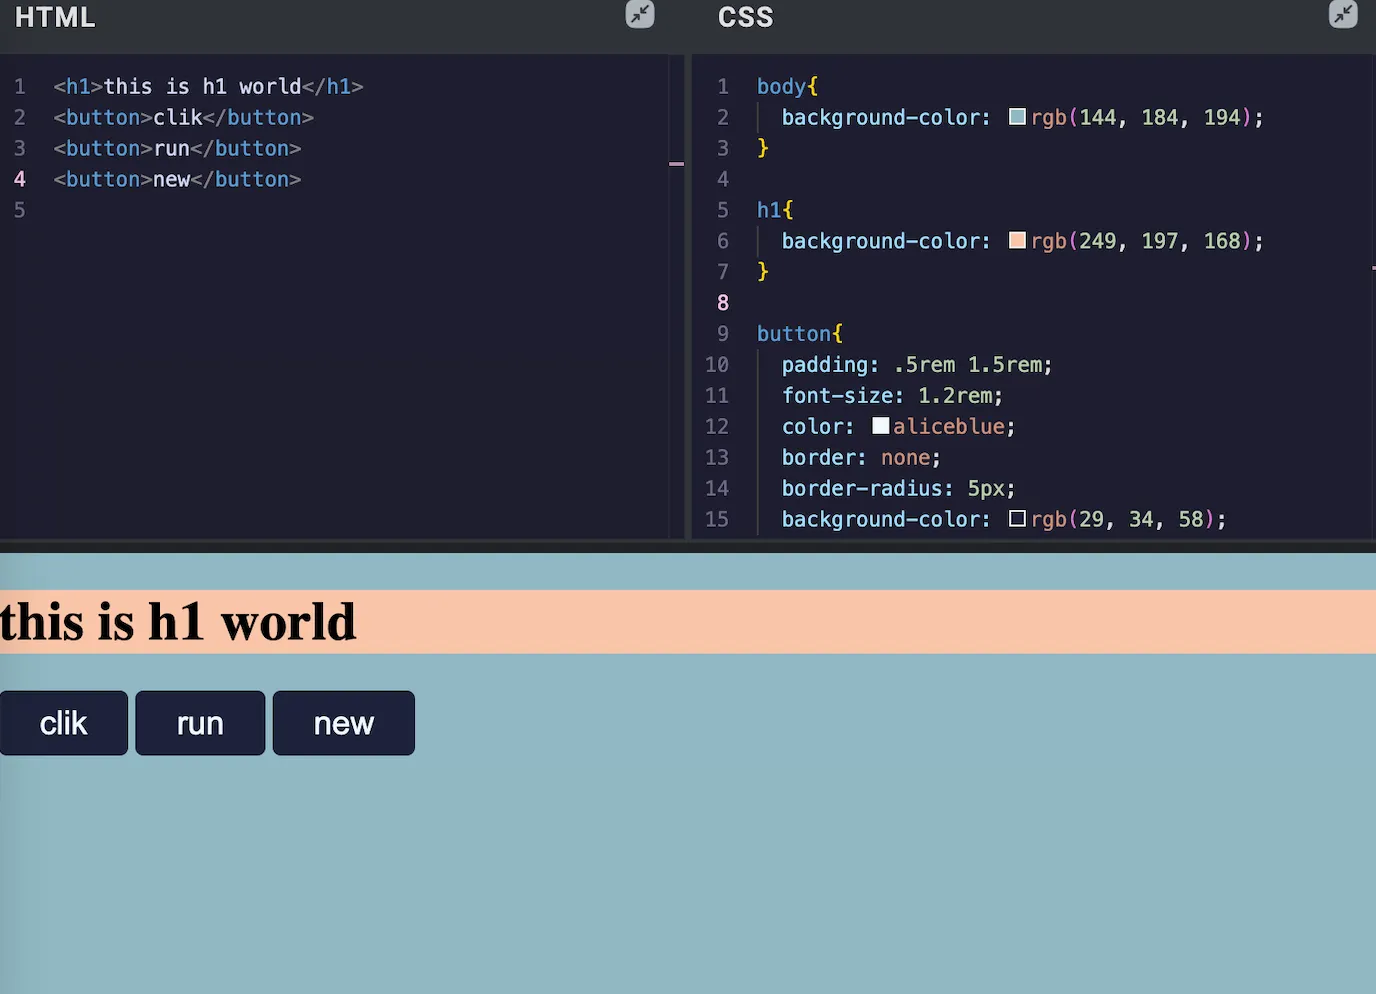1376x994 pixels.
Task: Open color swatch for body background-color
Action: [1017, 116]
